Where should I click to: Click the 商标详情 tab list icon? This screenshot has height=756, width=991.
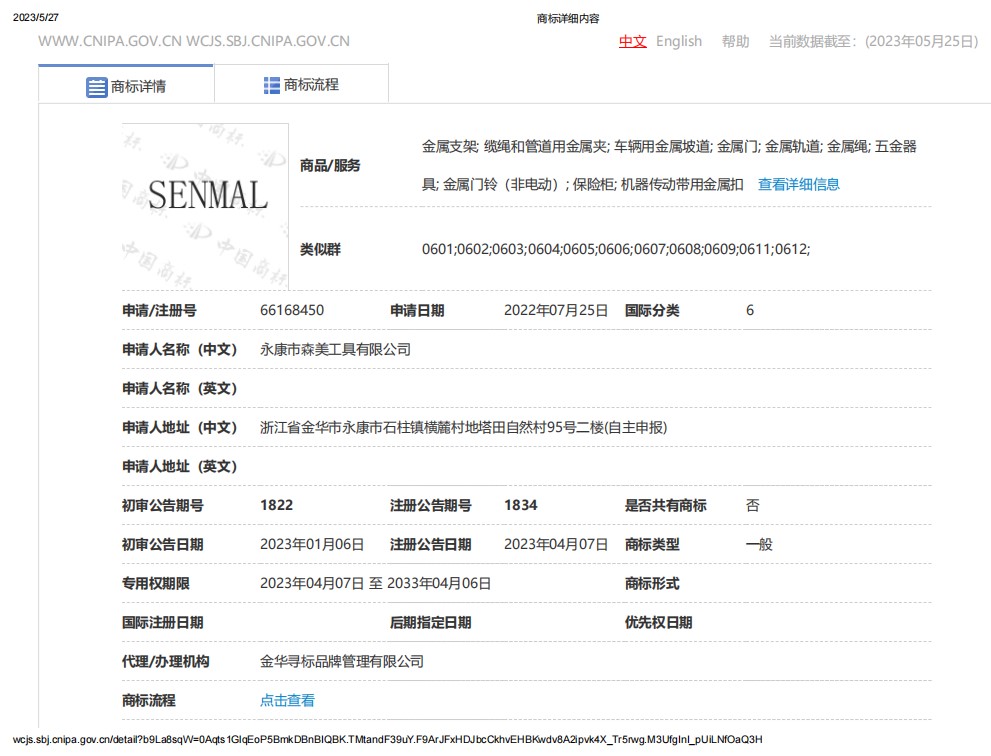tap(97, 87)
